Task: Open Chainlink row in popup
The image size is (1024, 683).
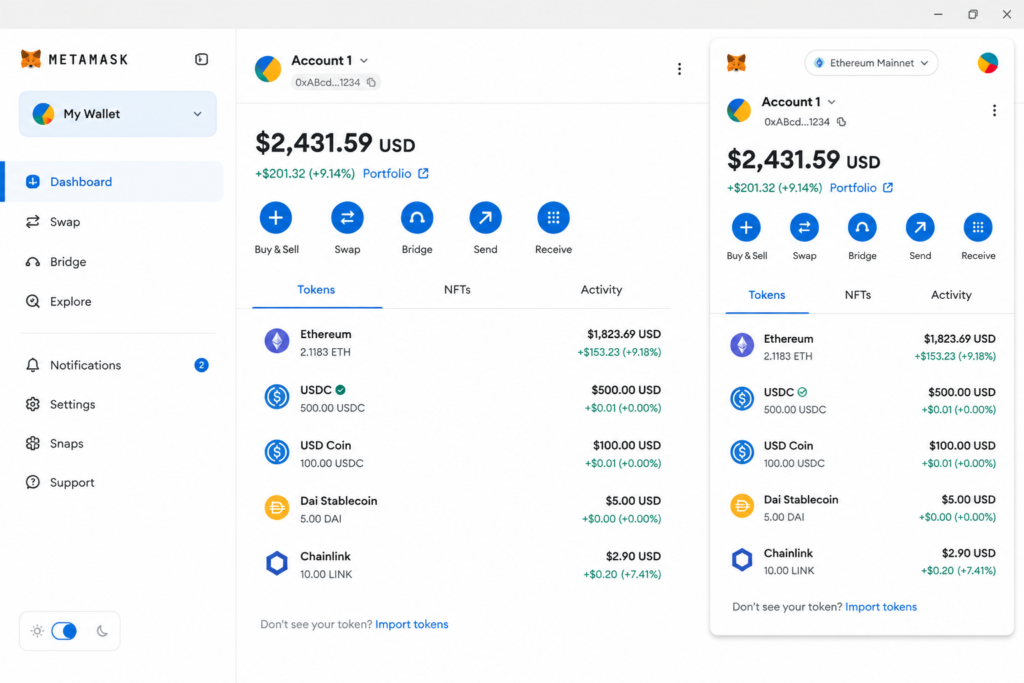Action: [x=862, y=562]
